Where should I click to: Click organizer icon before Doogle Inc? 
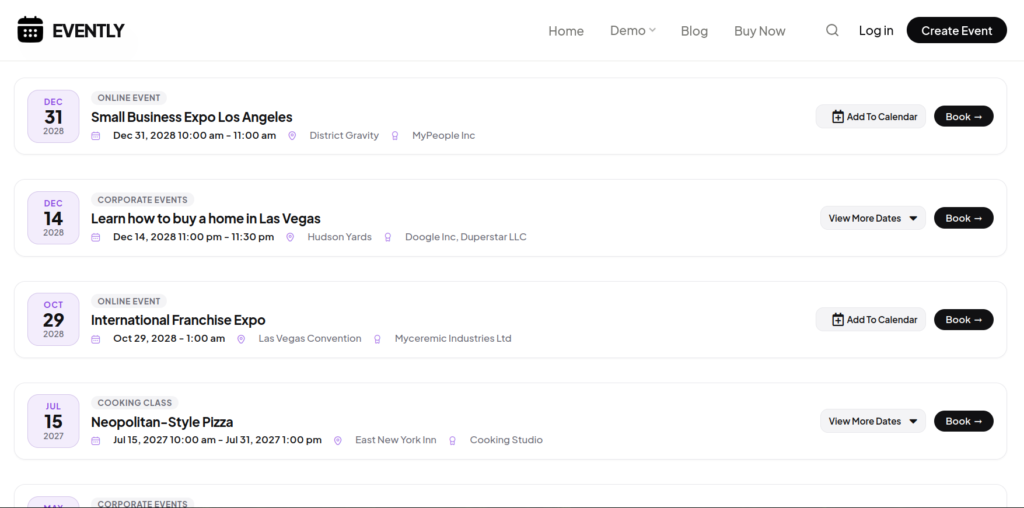click(387, 237)
